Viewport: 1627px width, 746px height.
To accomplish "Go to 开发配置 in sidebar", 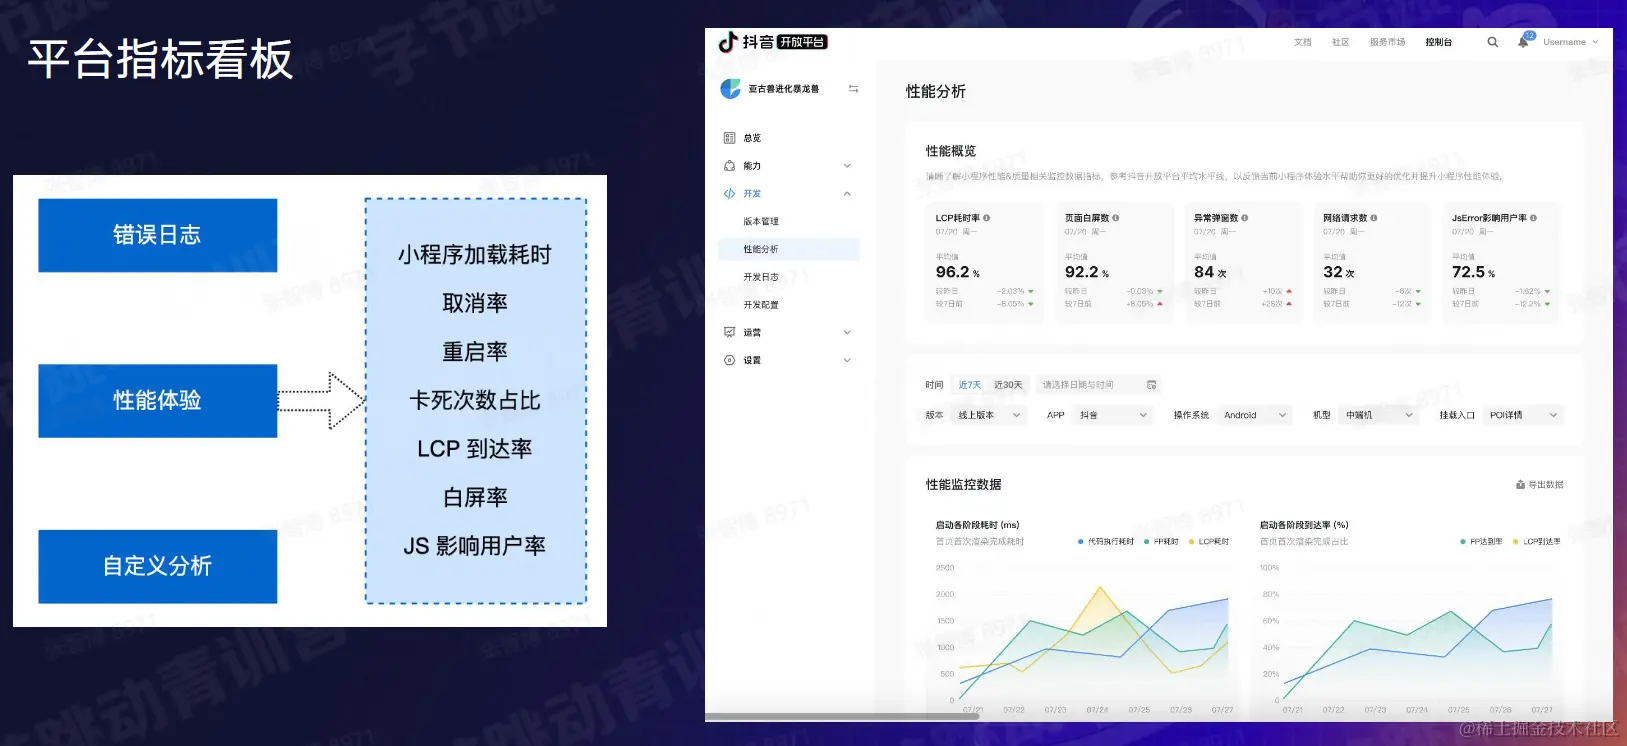I will (761, 305).
